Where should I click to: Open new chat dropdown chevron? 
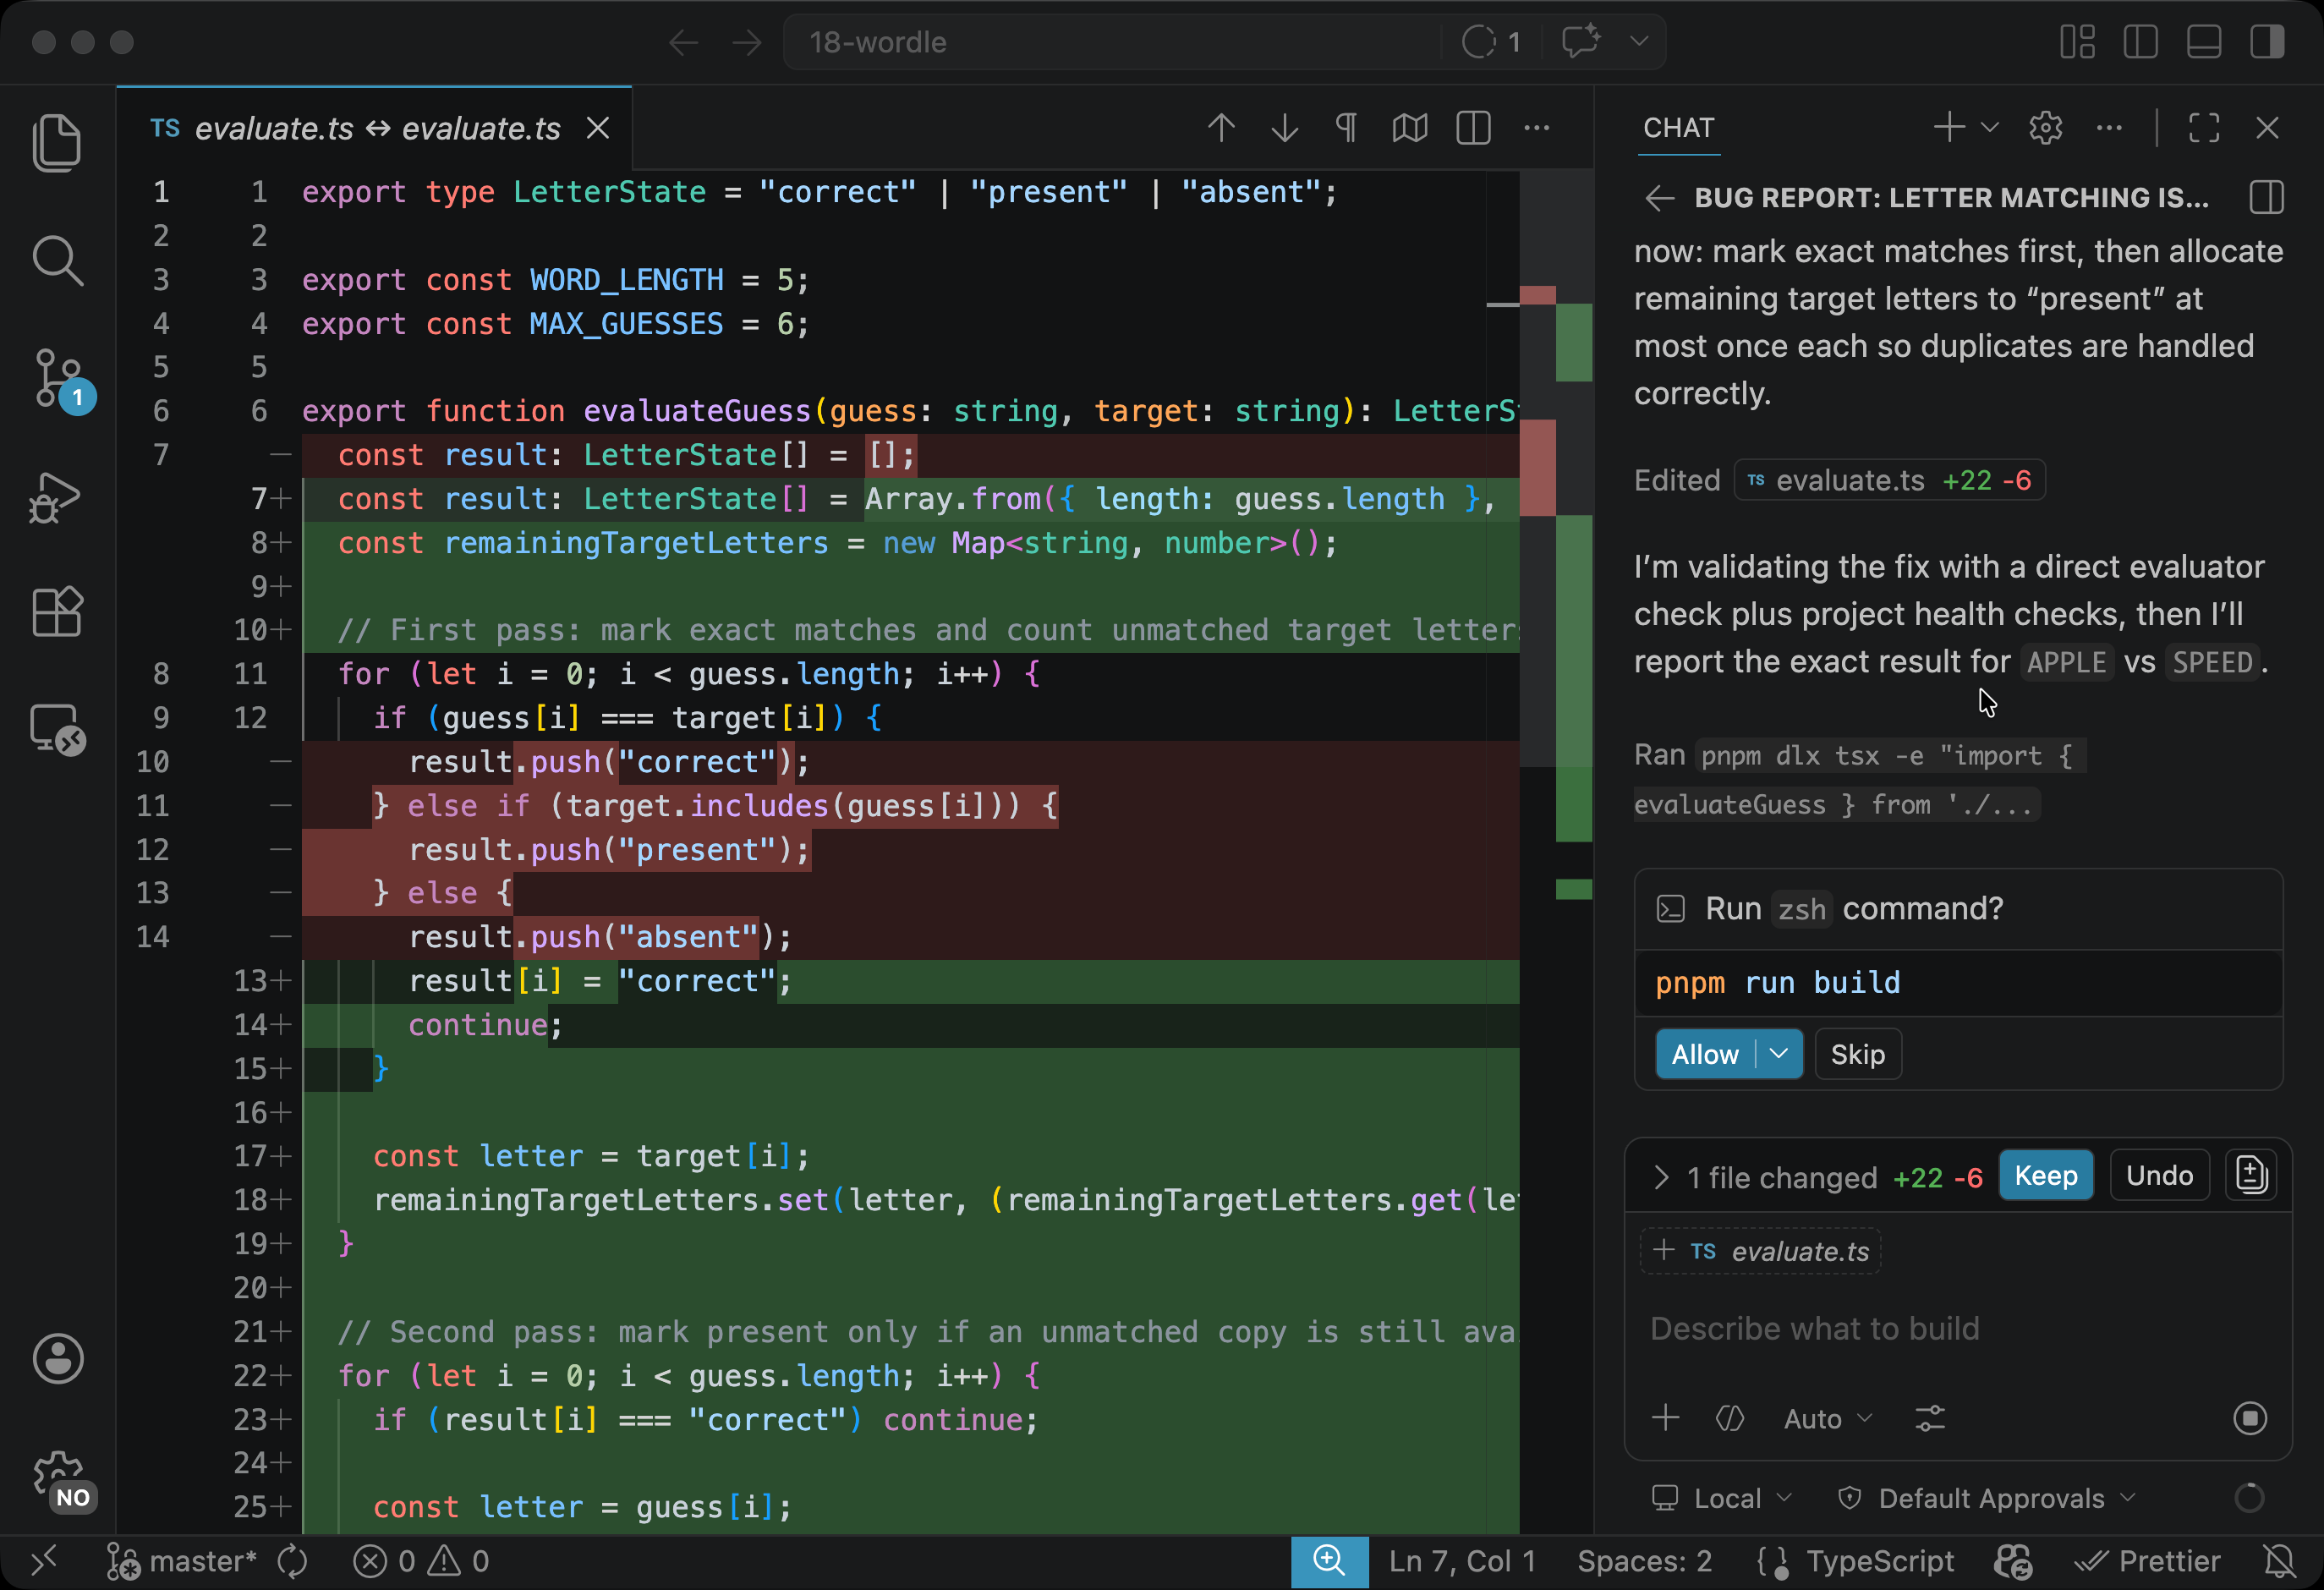click(x=1990, y=127)
